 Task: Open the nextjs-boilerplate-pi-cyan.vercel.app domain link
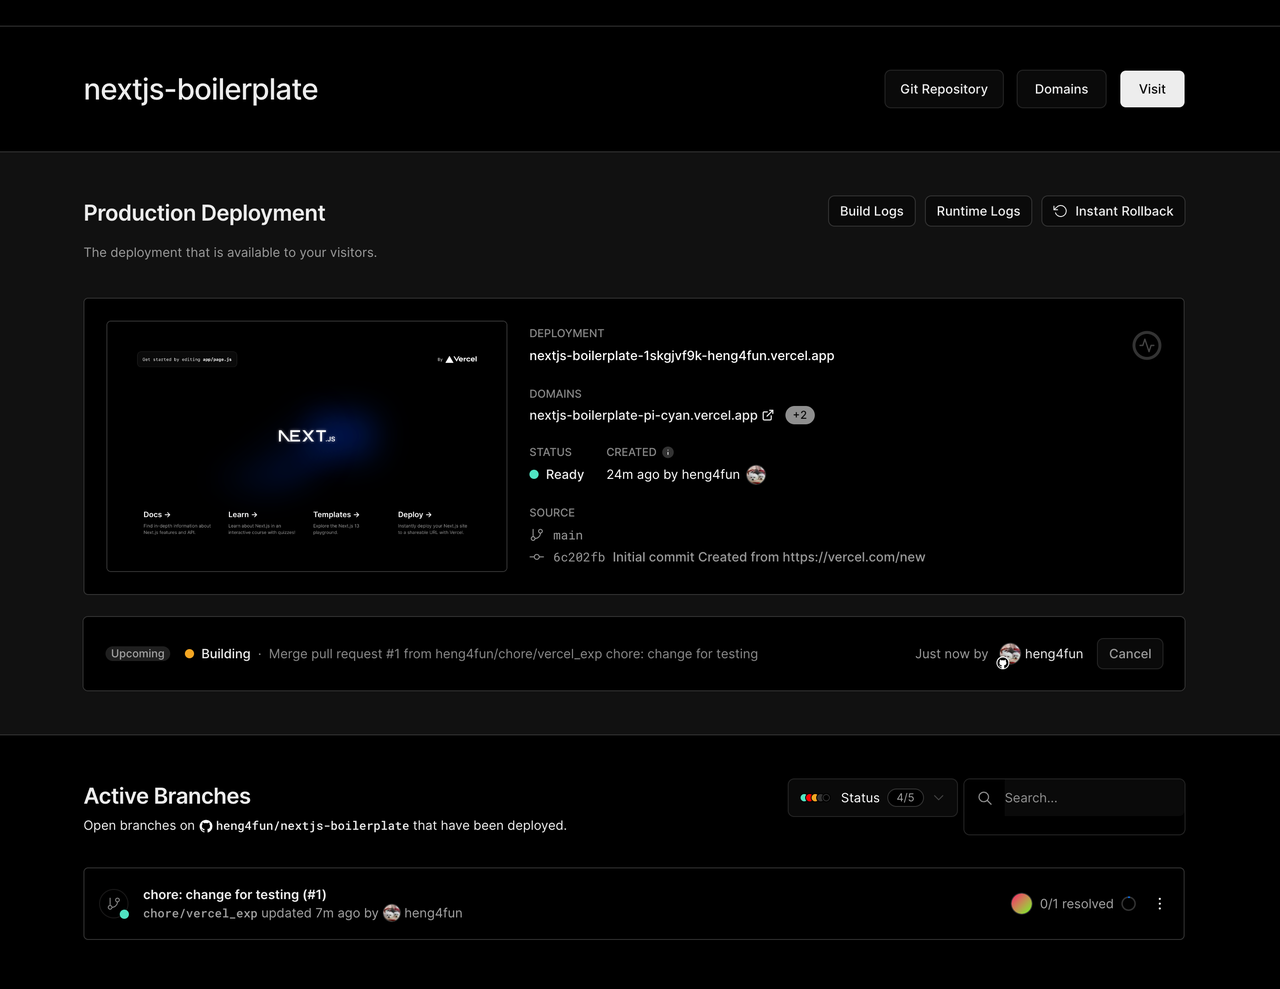point(643,415)
